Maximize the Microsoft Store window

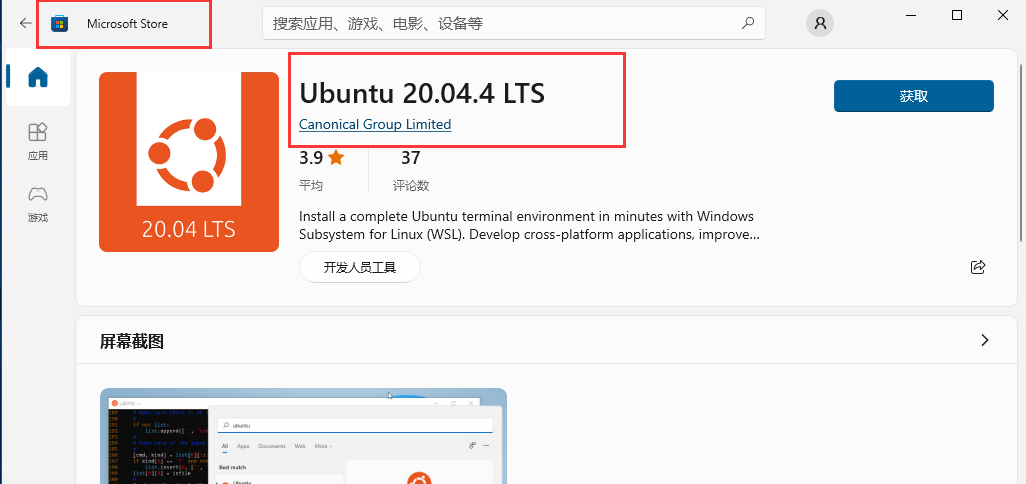coord(957,15)
